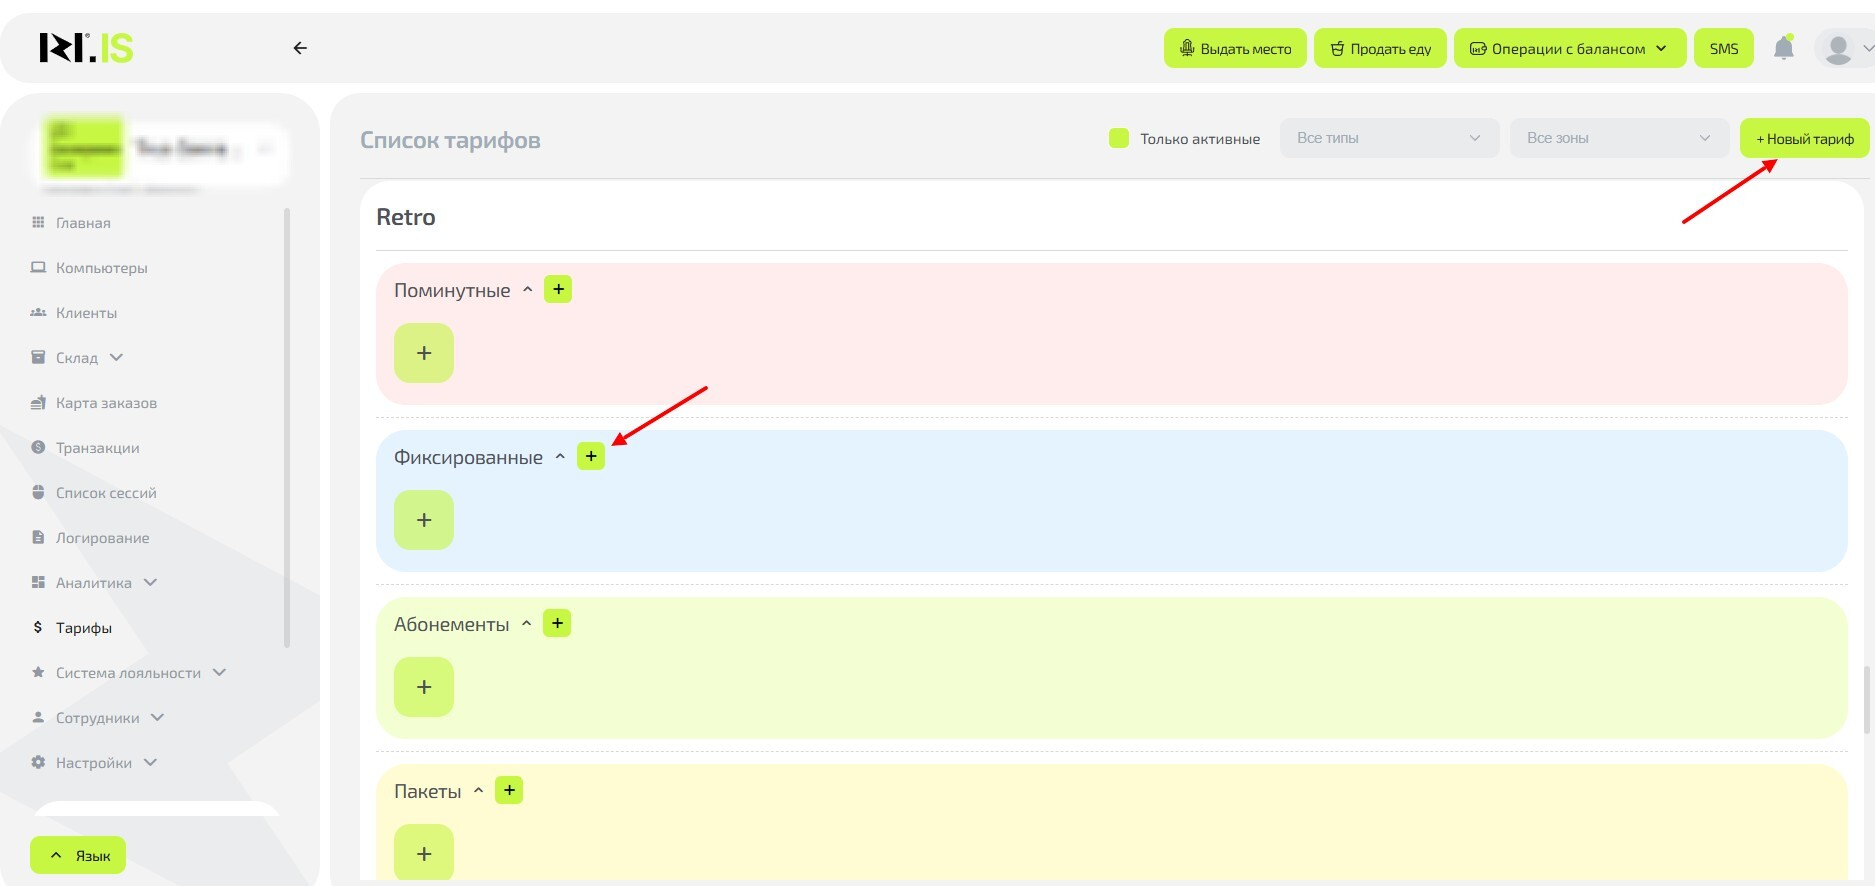
Task: Click the SMS button
Action: (x=1723, y=48)
